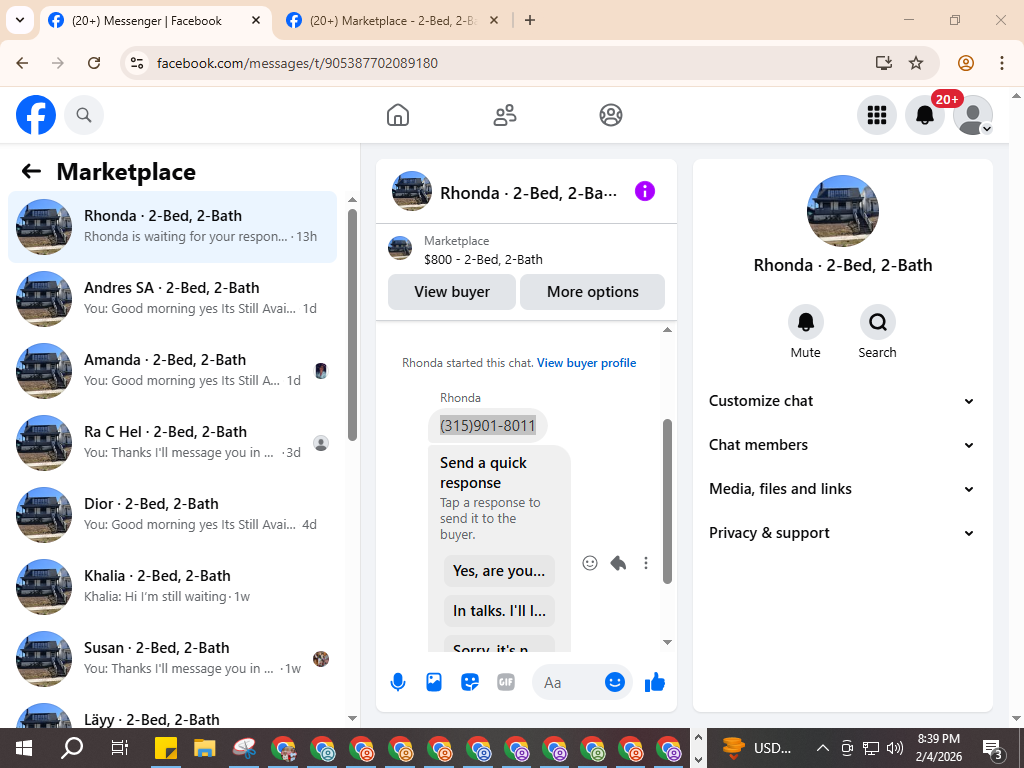1024x768 pixels.
Task: Open Ra C Hel conversation
Action: click(x=172, y=442)
